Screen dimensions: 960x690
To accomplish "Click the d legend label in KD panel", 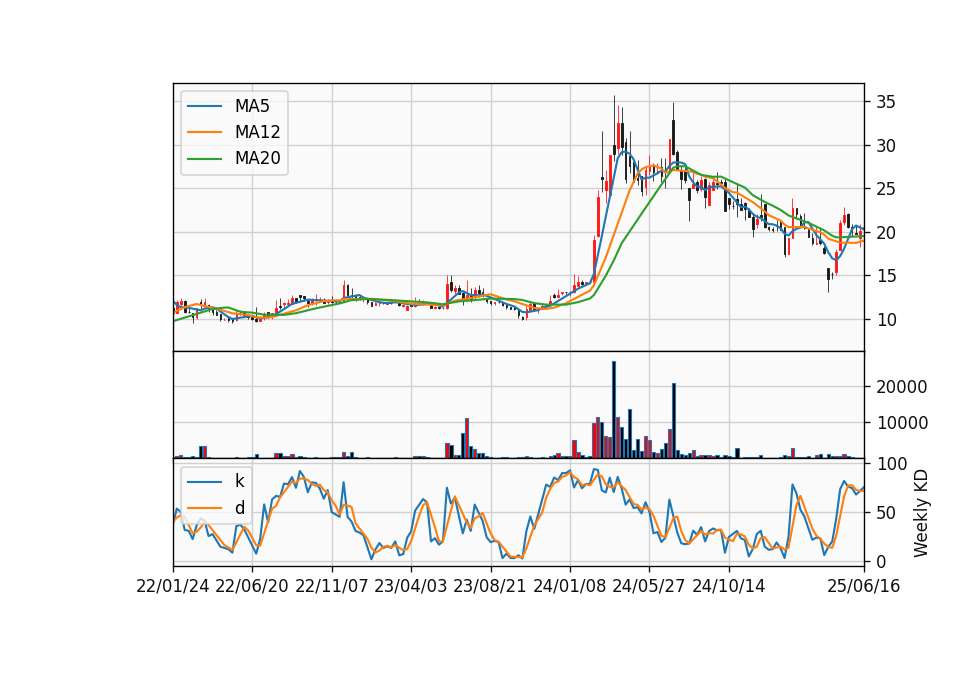I will point(239,508).
